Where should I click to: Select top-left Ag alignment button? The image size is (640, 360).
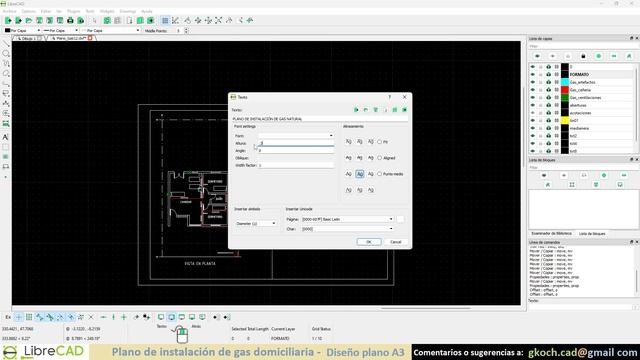click(x=349, y=142)
